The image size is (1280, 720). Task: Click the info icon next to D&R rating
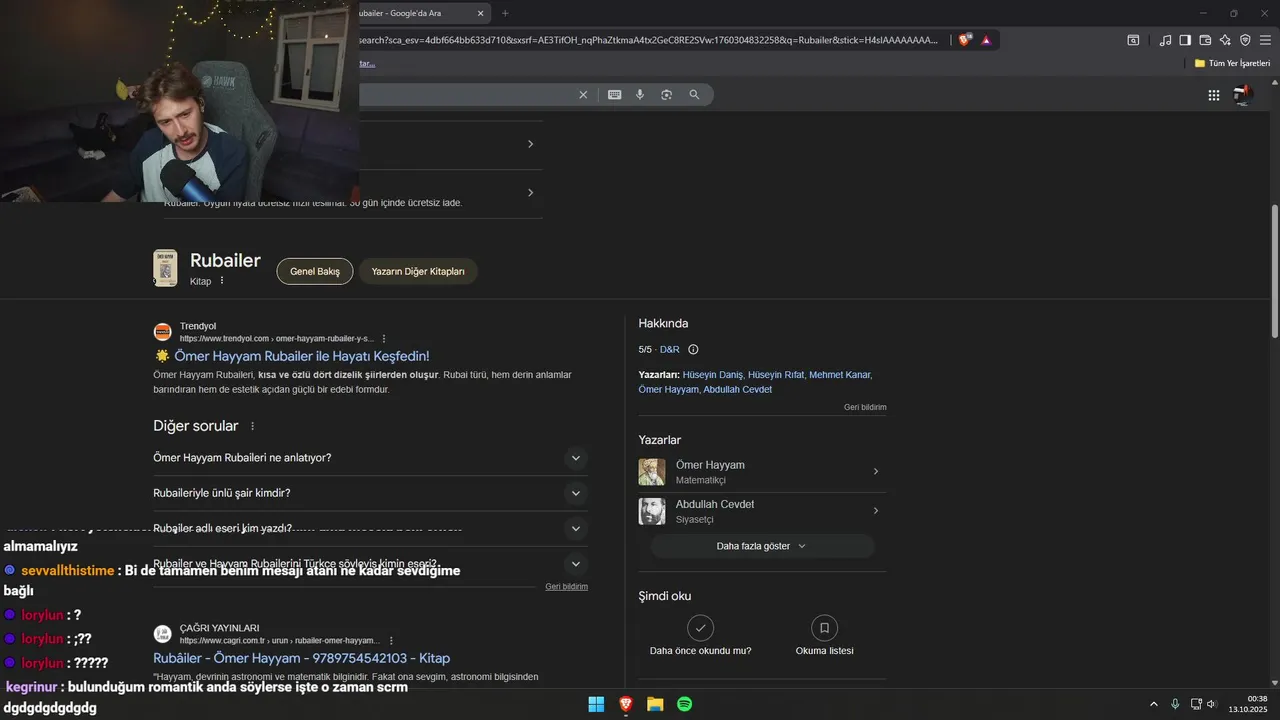[x=693, y=350]
